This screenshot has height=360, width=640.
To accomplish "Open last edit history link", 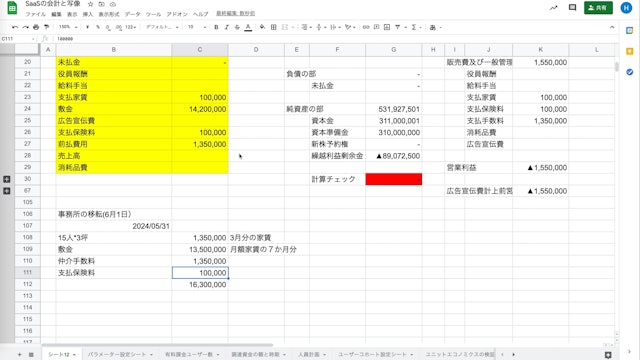I will [236, 14].
